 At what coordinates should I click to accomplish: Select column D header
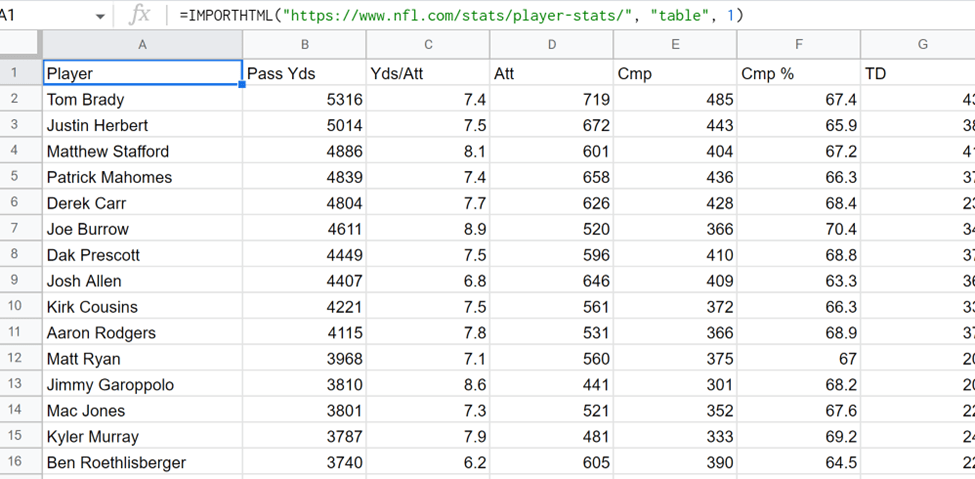coord(552,44)
